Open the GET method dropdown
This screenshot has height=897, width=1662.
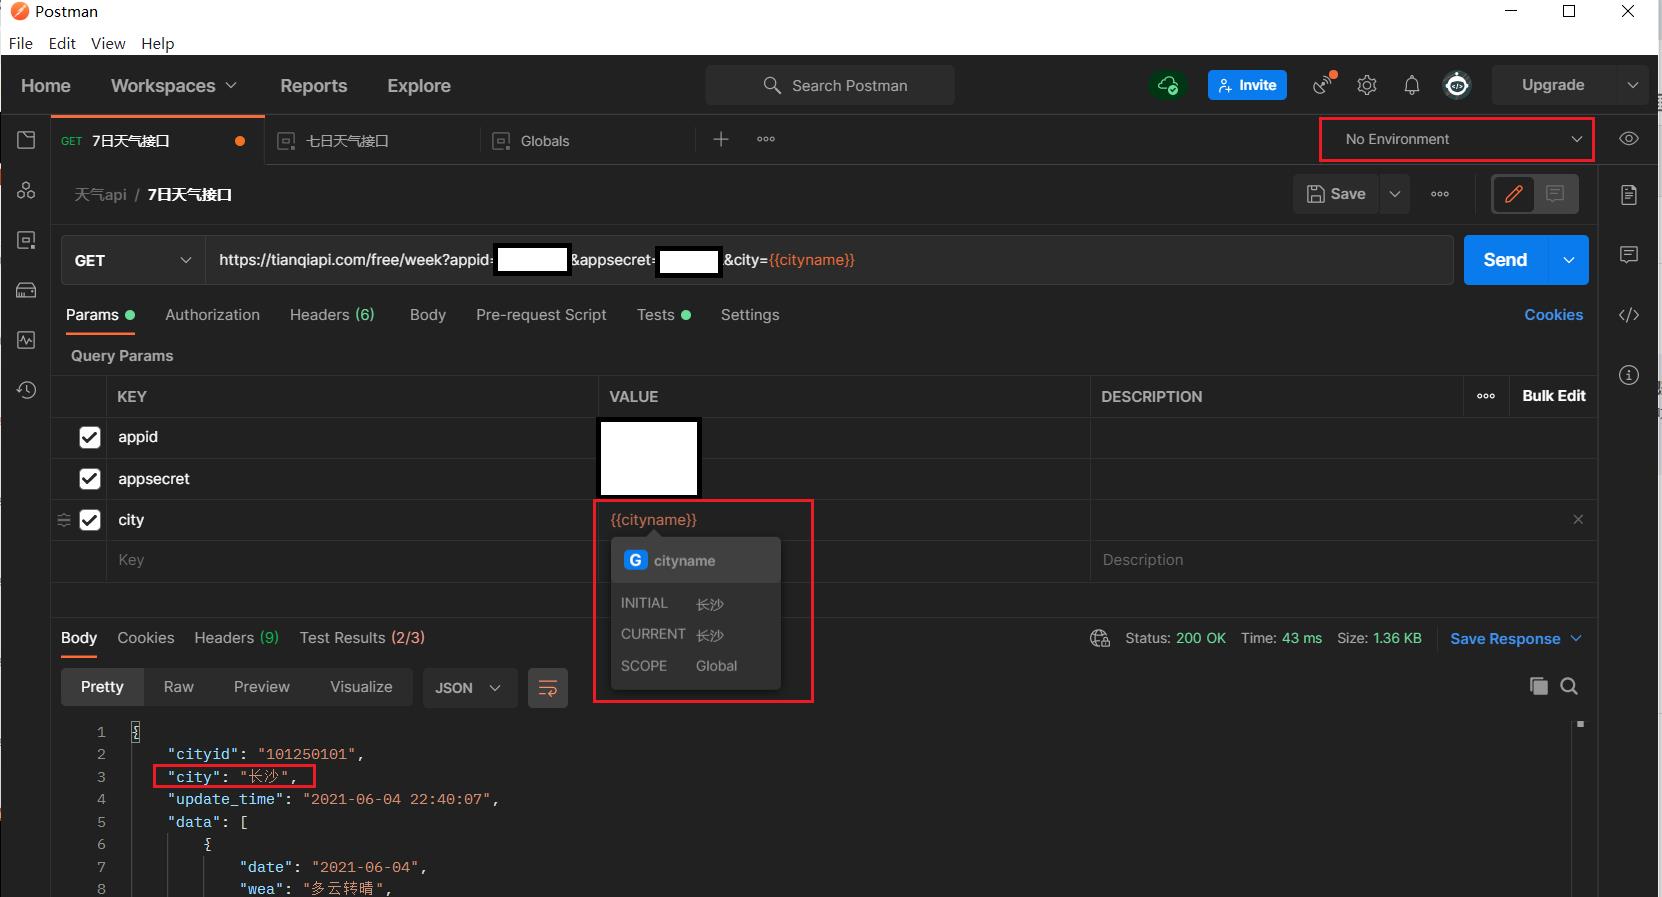[133, 260]
